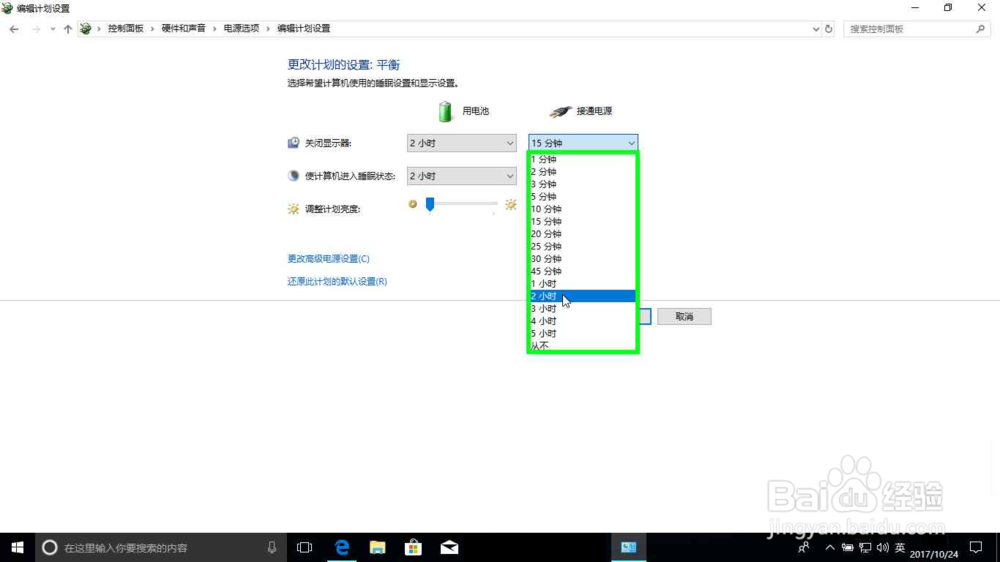The height and width of the screenshot is (562, 1000).
Task: Choose 3 分钟 option
Action: [583, 184]
